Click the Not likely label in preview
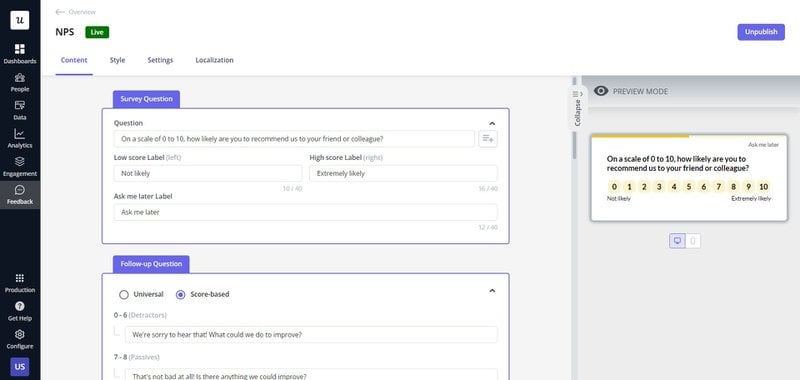This screenshot has width=800, height=380. [x=619, y=198]
